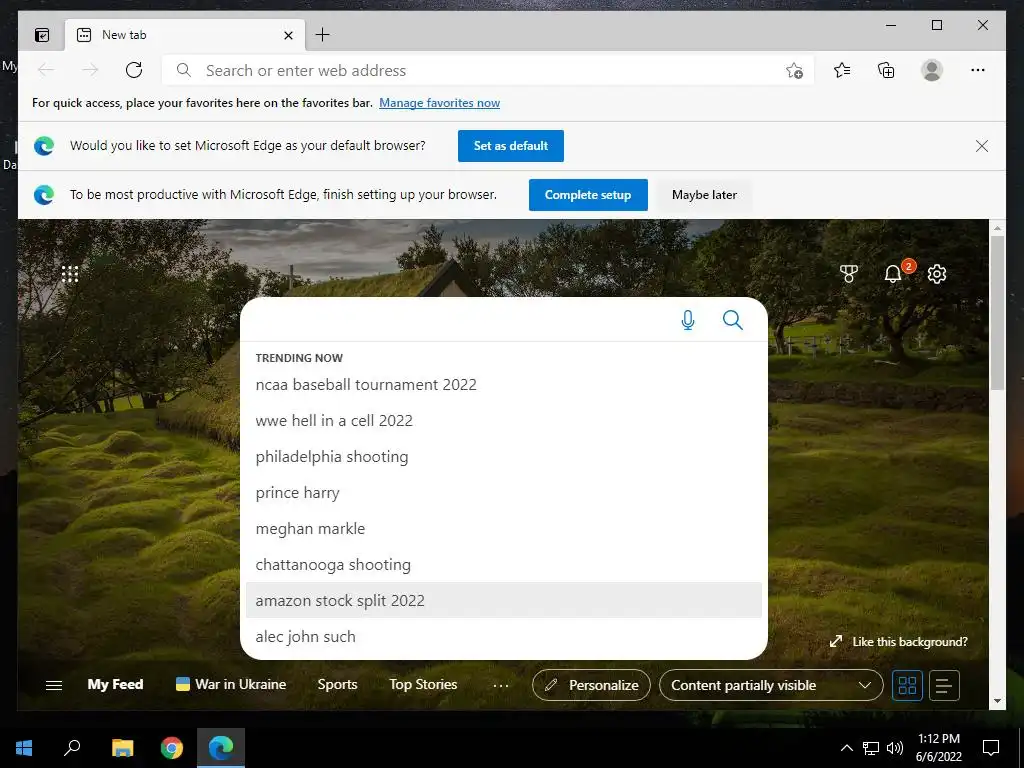Open File Explorer from taskbar
Screen dimensions: 1024x768
(x=122, y=748)
